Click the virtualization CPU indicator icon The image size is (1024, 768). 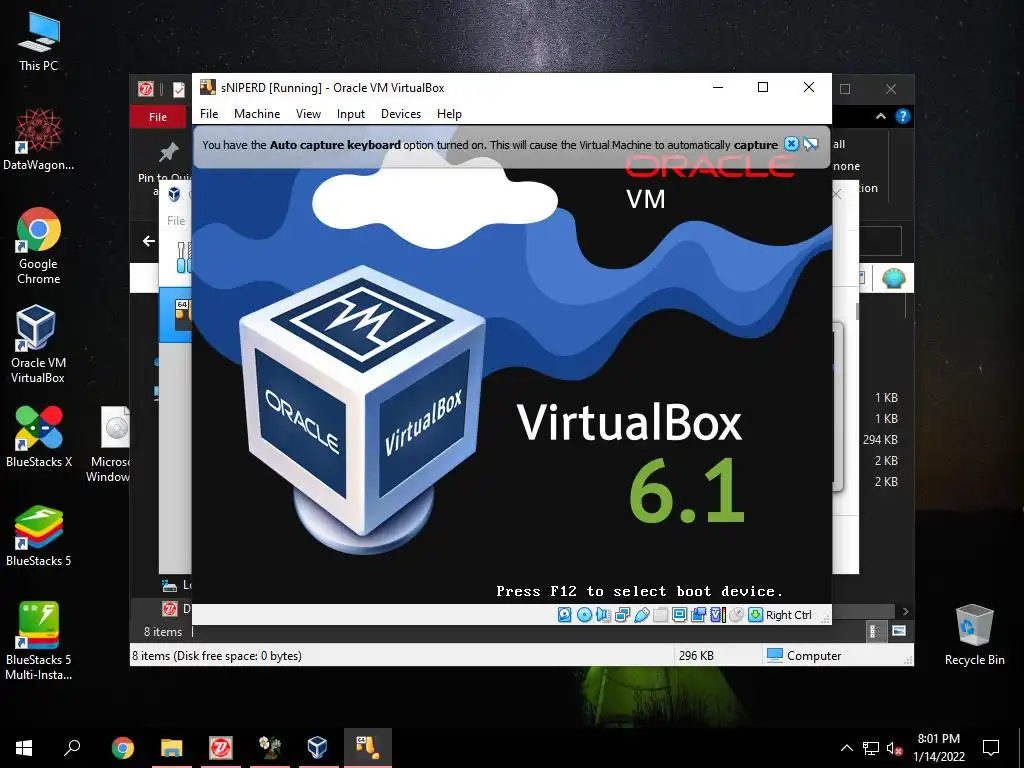[x=717, y=615]
